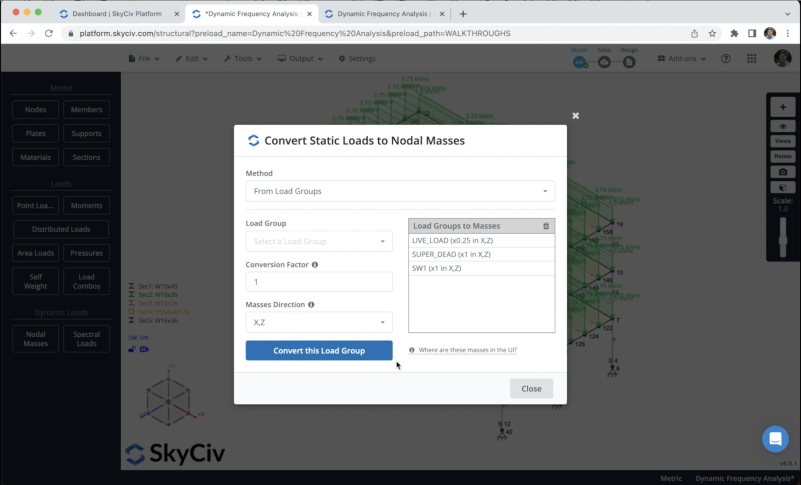Viewport: 801px width, 485px height.
Task: Open the Intercom chat bubble
Action: pos(775,439)
